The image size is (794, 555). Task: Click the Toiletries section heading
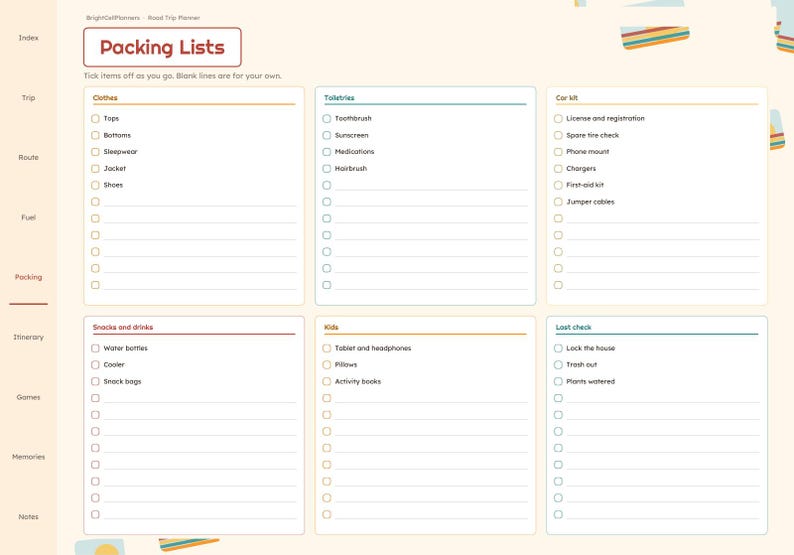(339, 98)
